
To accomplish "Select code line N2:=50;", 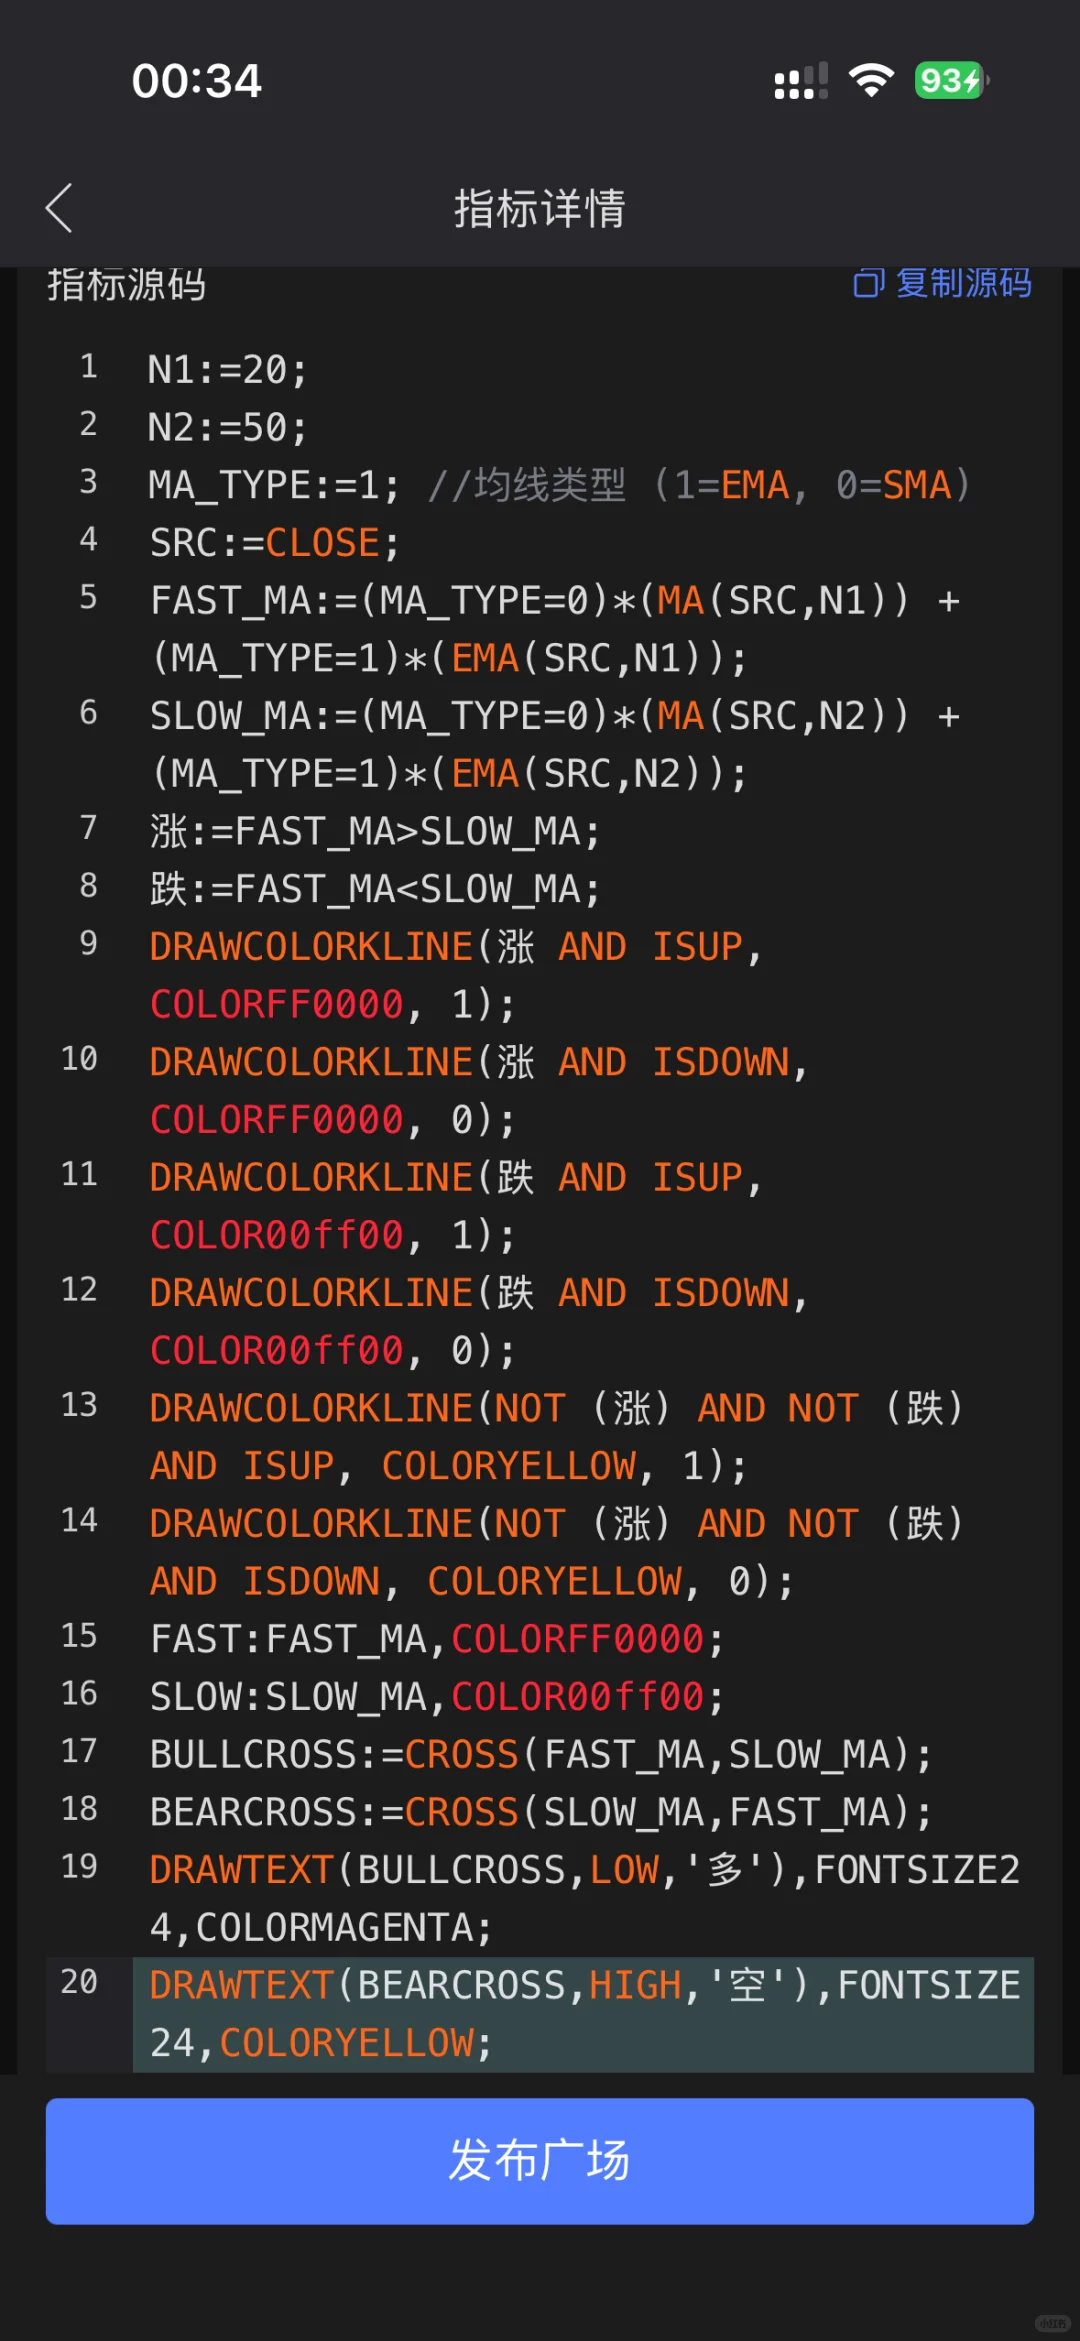I will (x=228, y=428).
